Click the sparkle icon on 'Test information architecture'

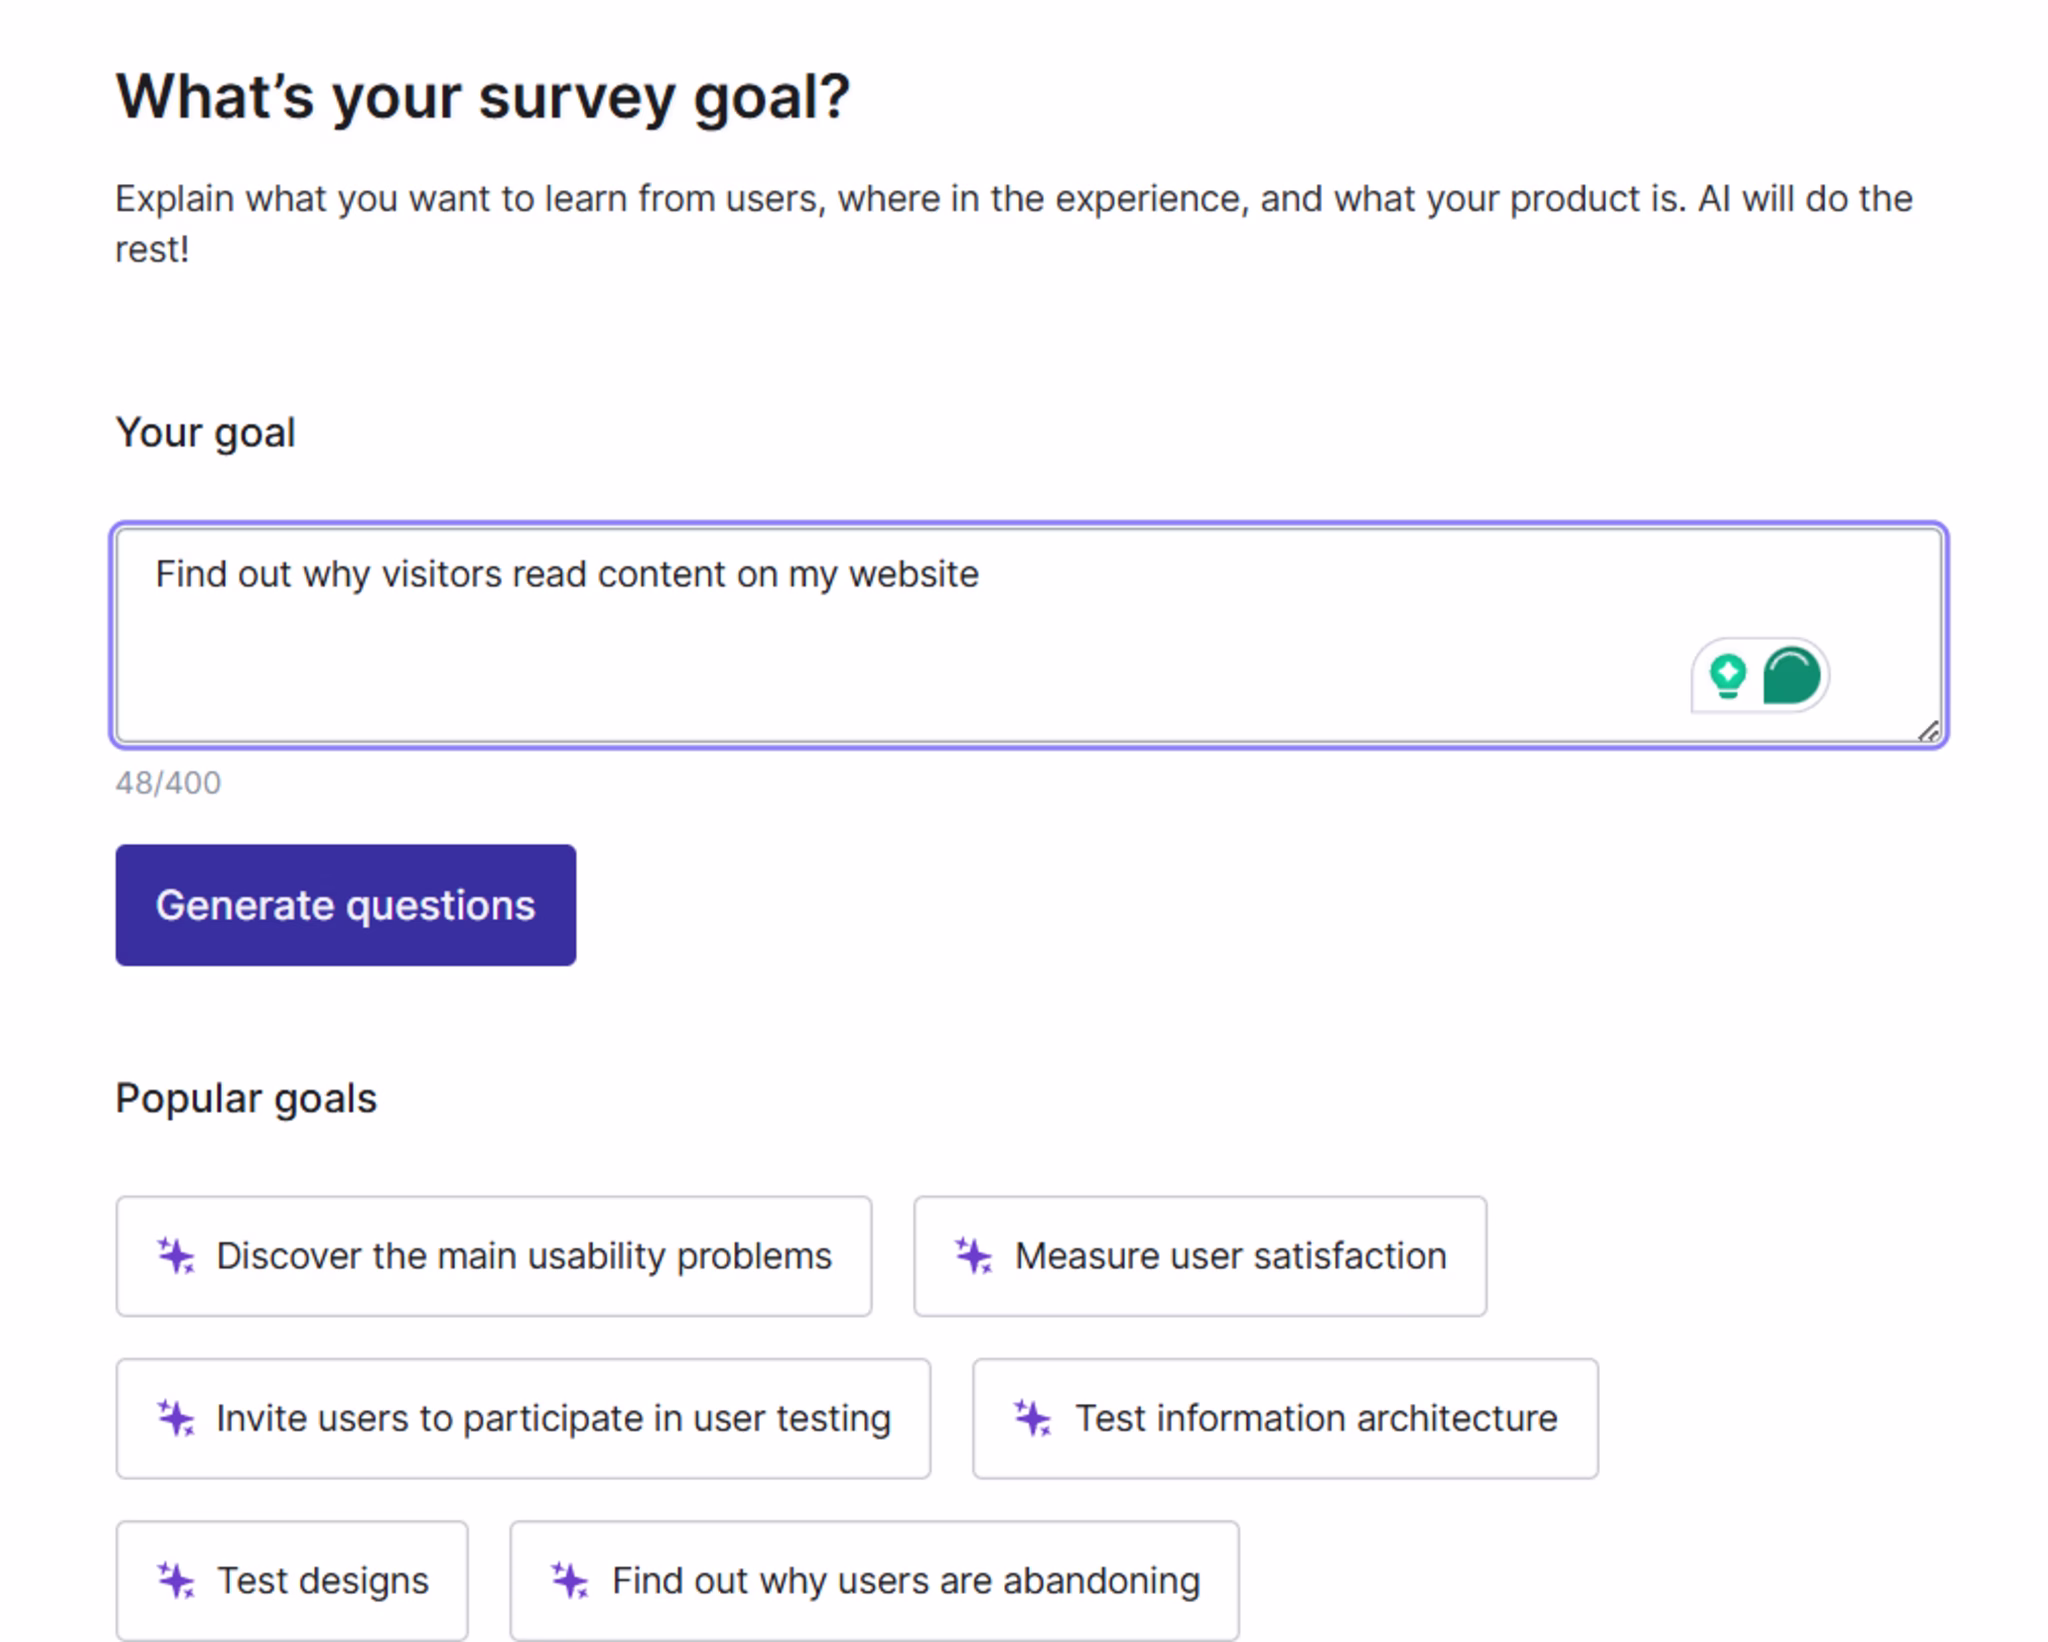pos(1034,1418)
